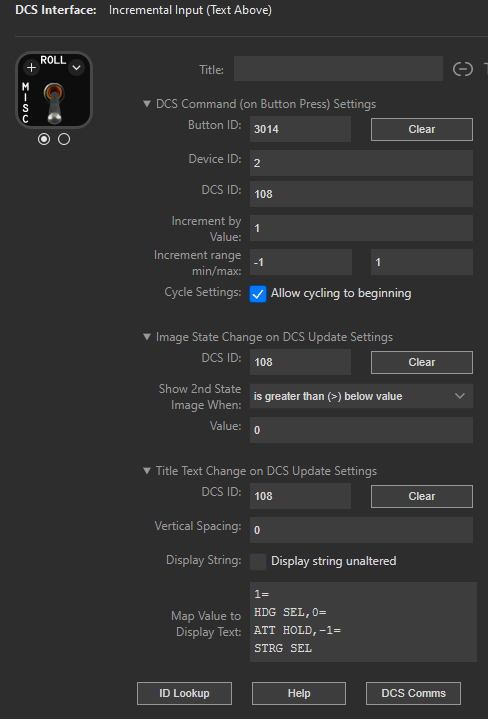Click the Title text input field
Image resolution: width=488 pixels, height=719 pixels.
point(338,69)
